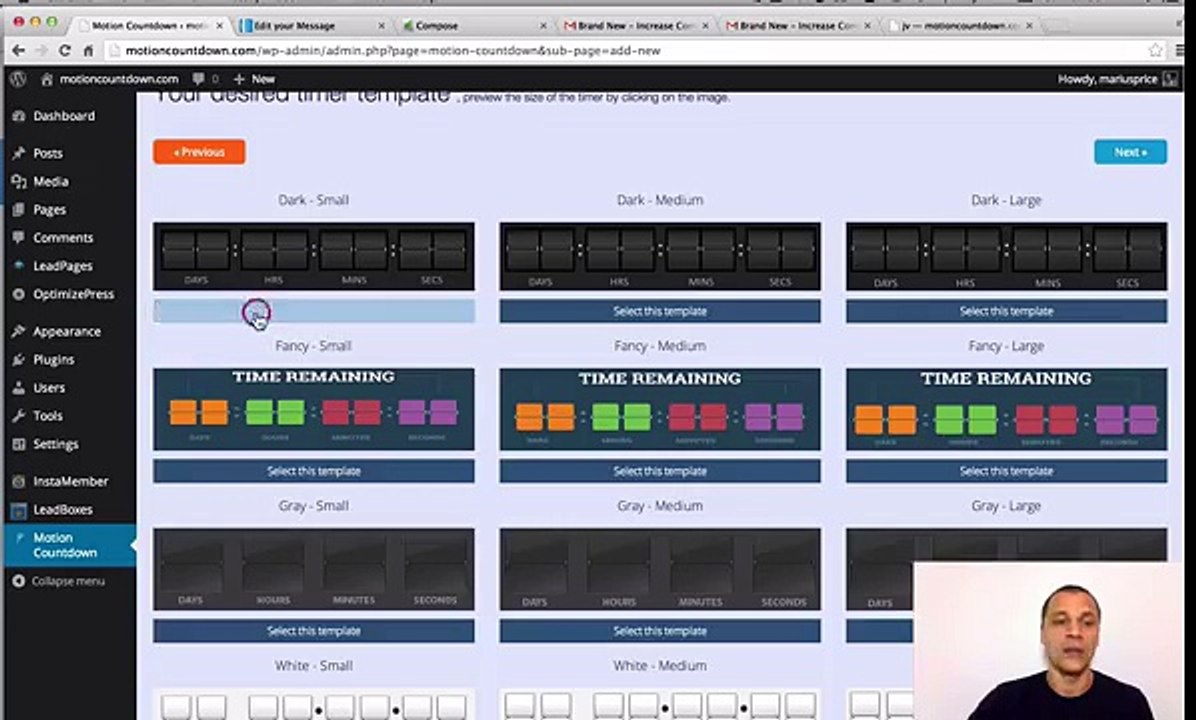Screen dimensions: 1196x720
Task: Click the URL address bar
Action: [625, 50]
